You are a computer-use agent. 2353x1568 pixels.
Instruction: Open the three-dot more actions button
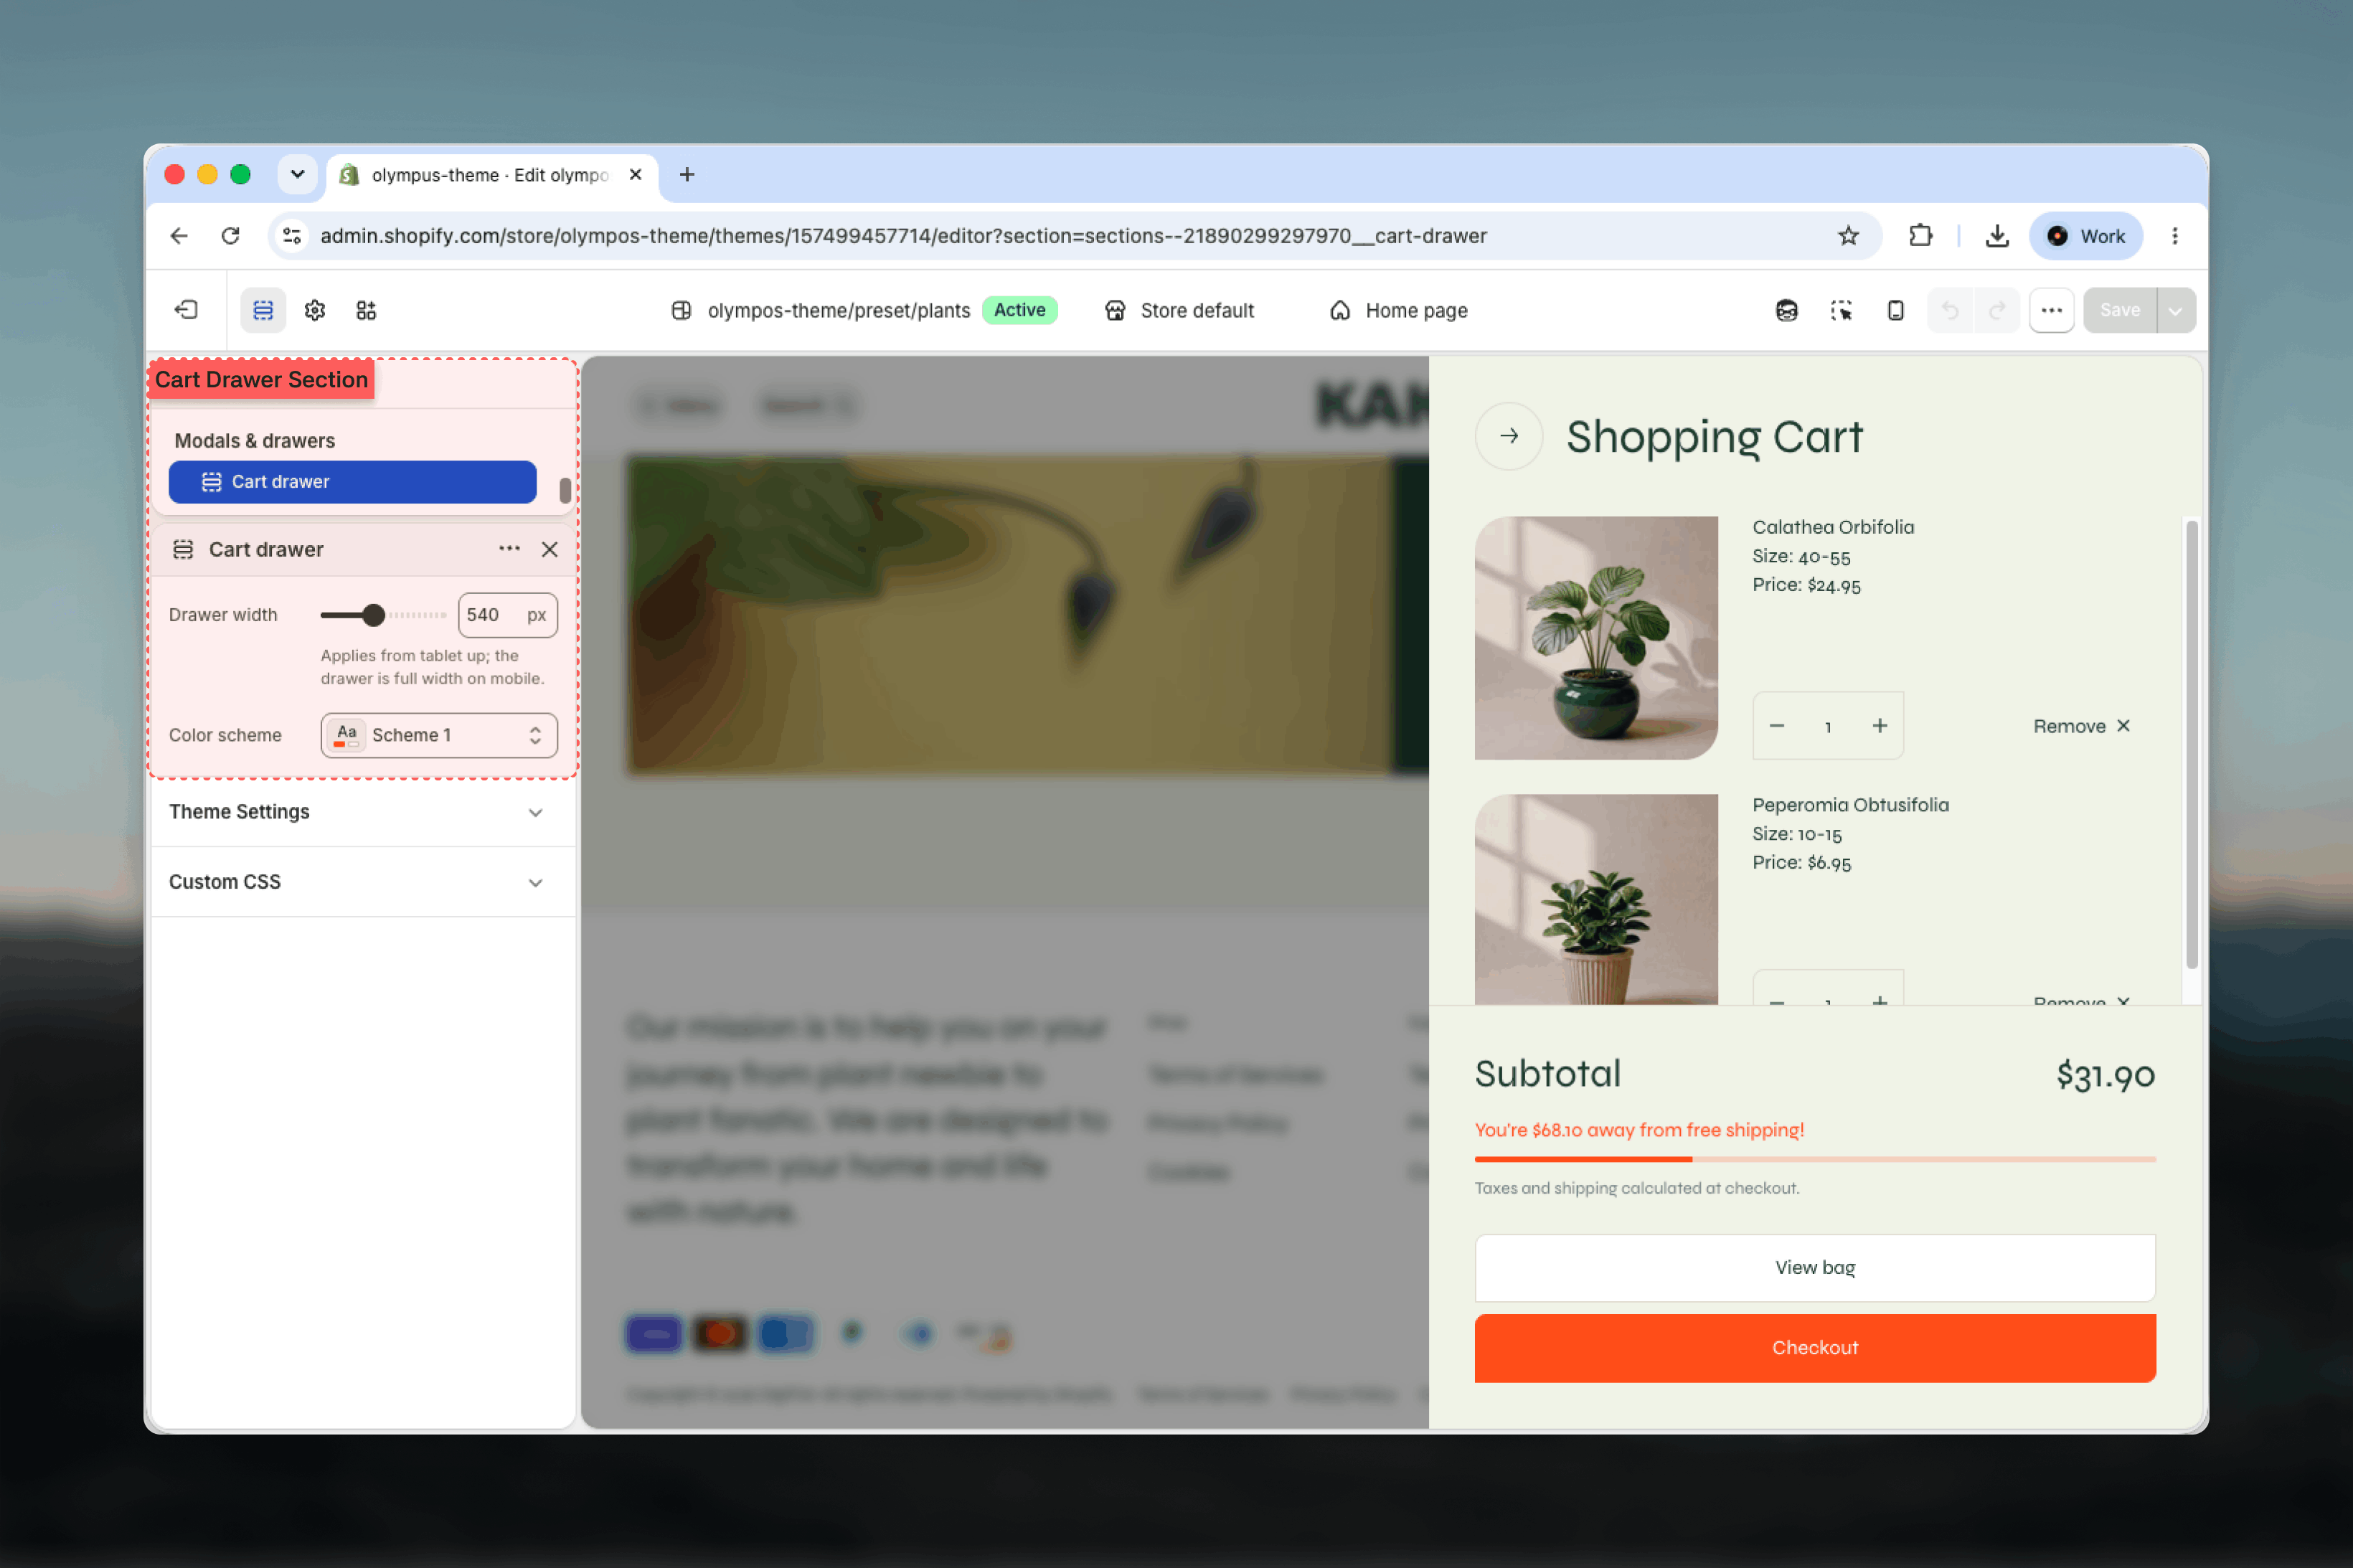click(2051, 310)
